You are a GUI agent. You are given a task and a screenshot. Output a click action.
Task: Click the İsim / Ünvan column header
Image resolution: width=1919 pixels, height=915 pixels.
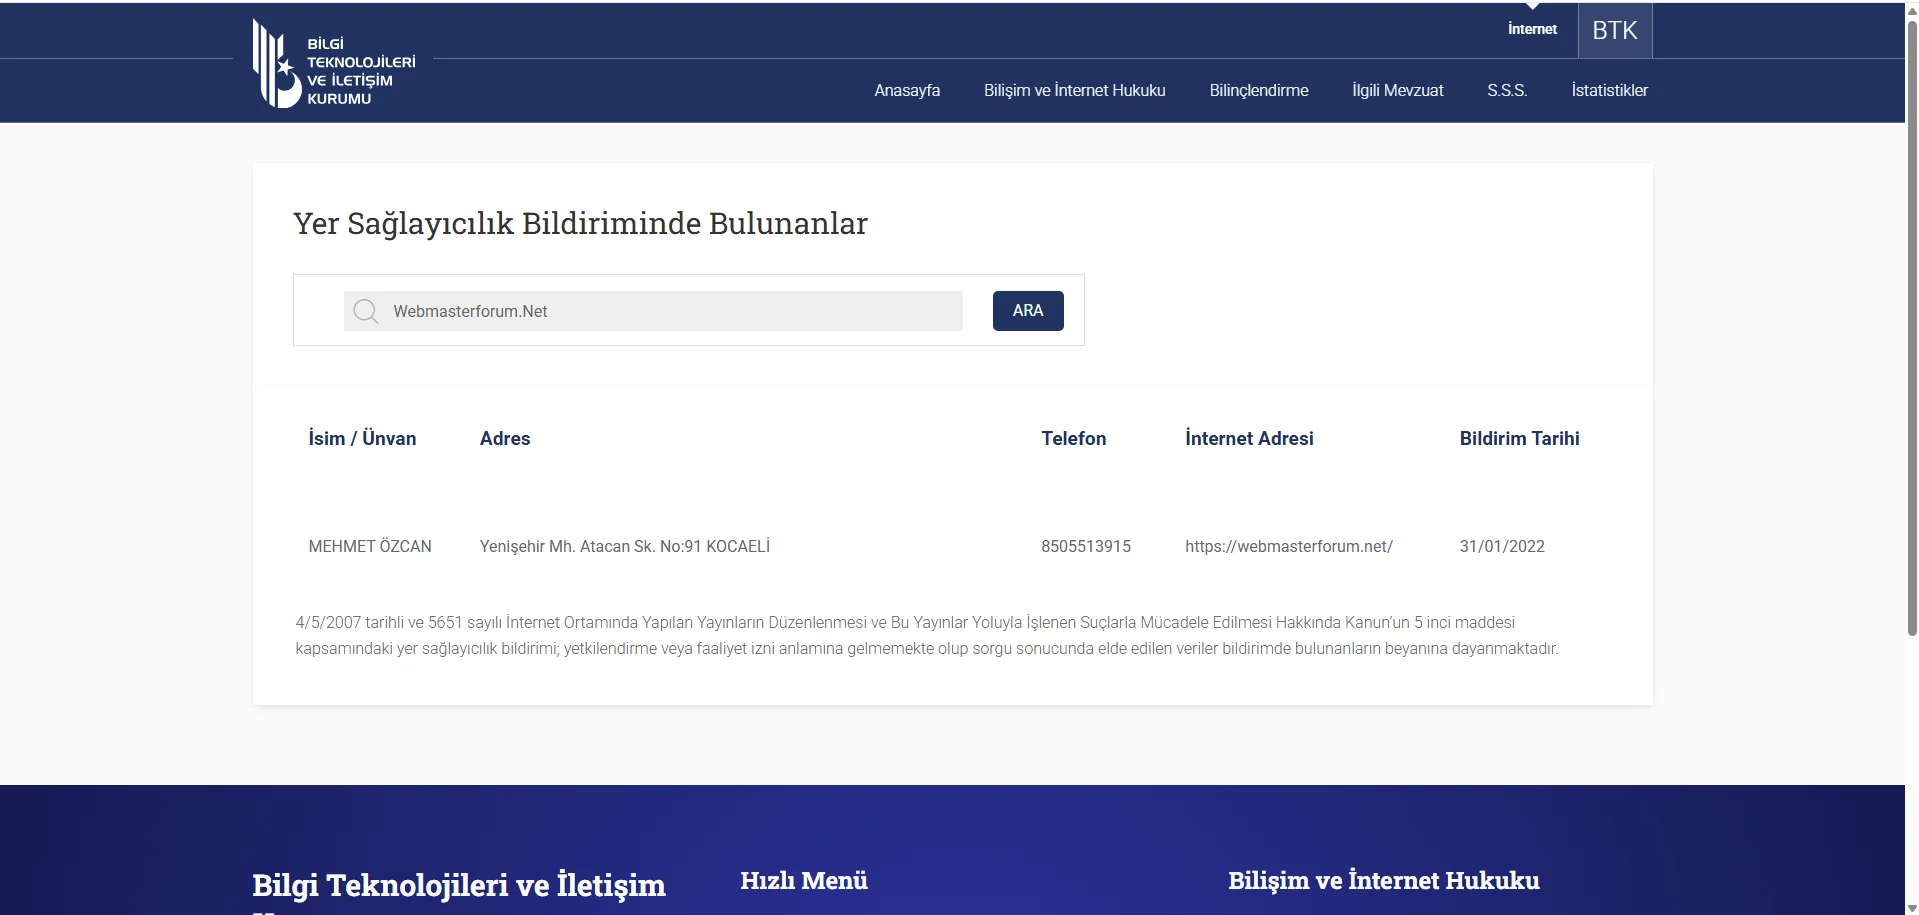[362, 438]
